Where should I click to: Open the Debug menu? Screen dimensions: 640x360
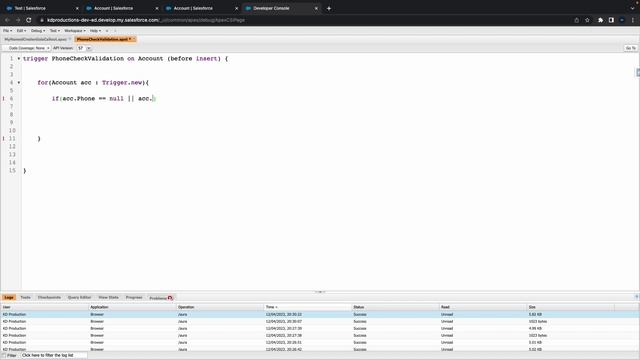(x=38, y=31)
